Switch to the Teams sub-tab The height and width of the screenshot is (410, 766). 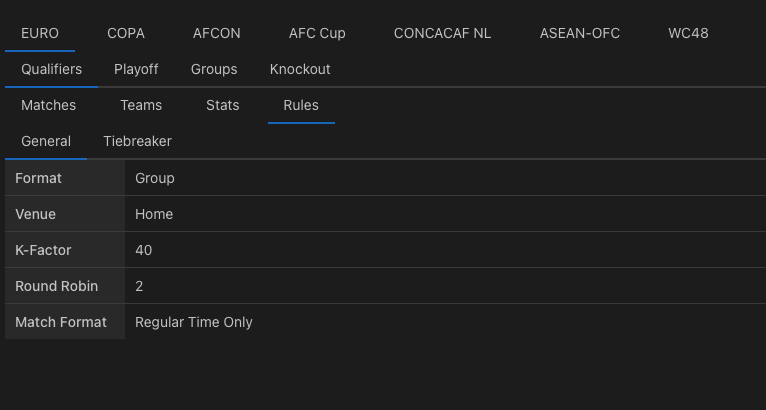coord(141,106)
